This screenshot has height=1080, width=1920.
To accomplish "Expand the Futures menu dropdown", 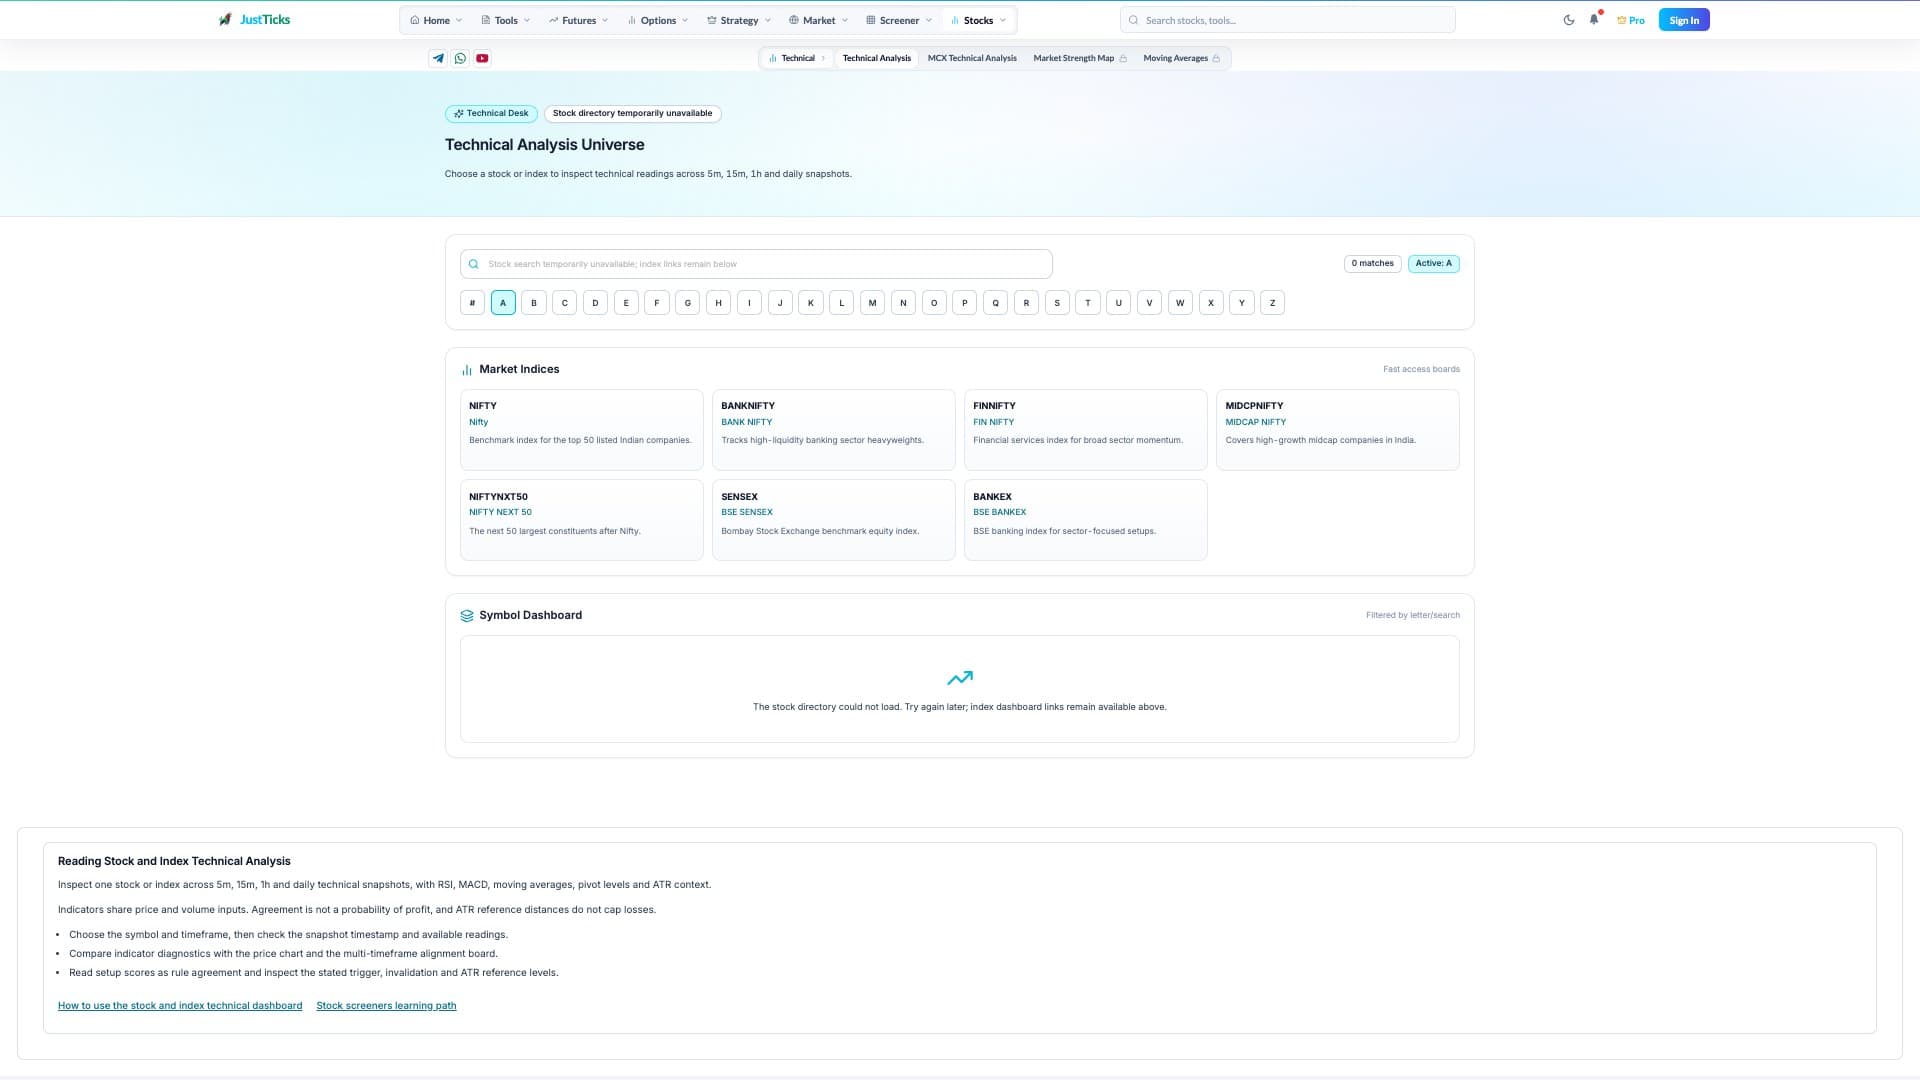I will 578,20.
